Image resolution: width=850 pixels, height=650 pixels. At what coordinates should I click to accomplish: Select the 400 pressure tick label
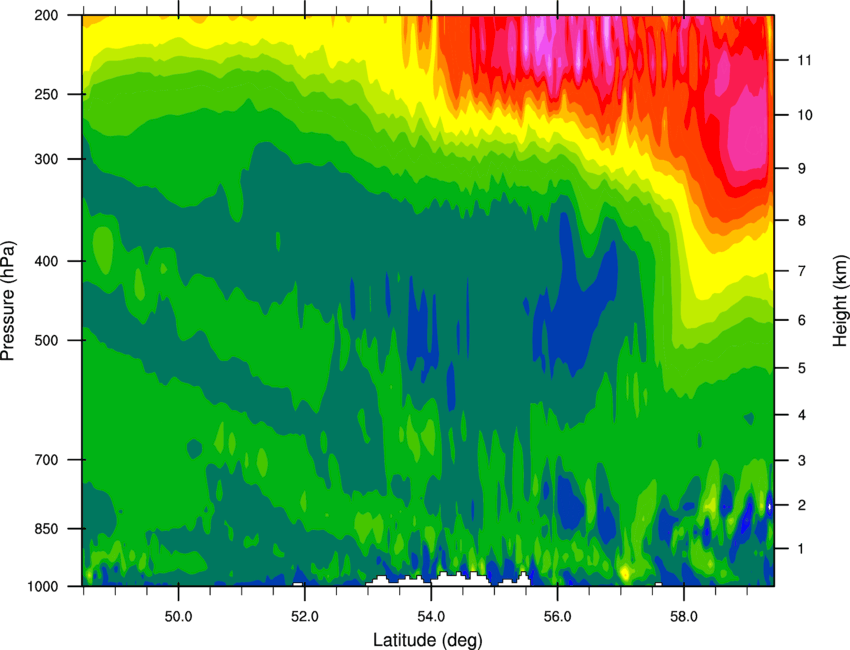tap(47, 261)
